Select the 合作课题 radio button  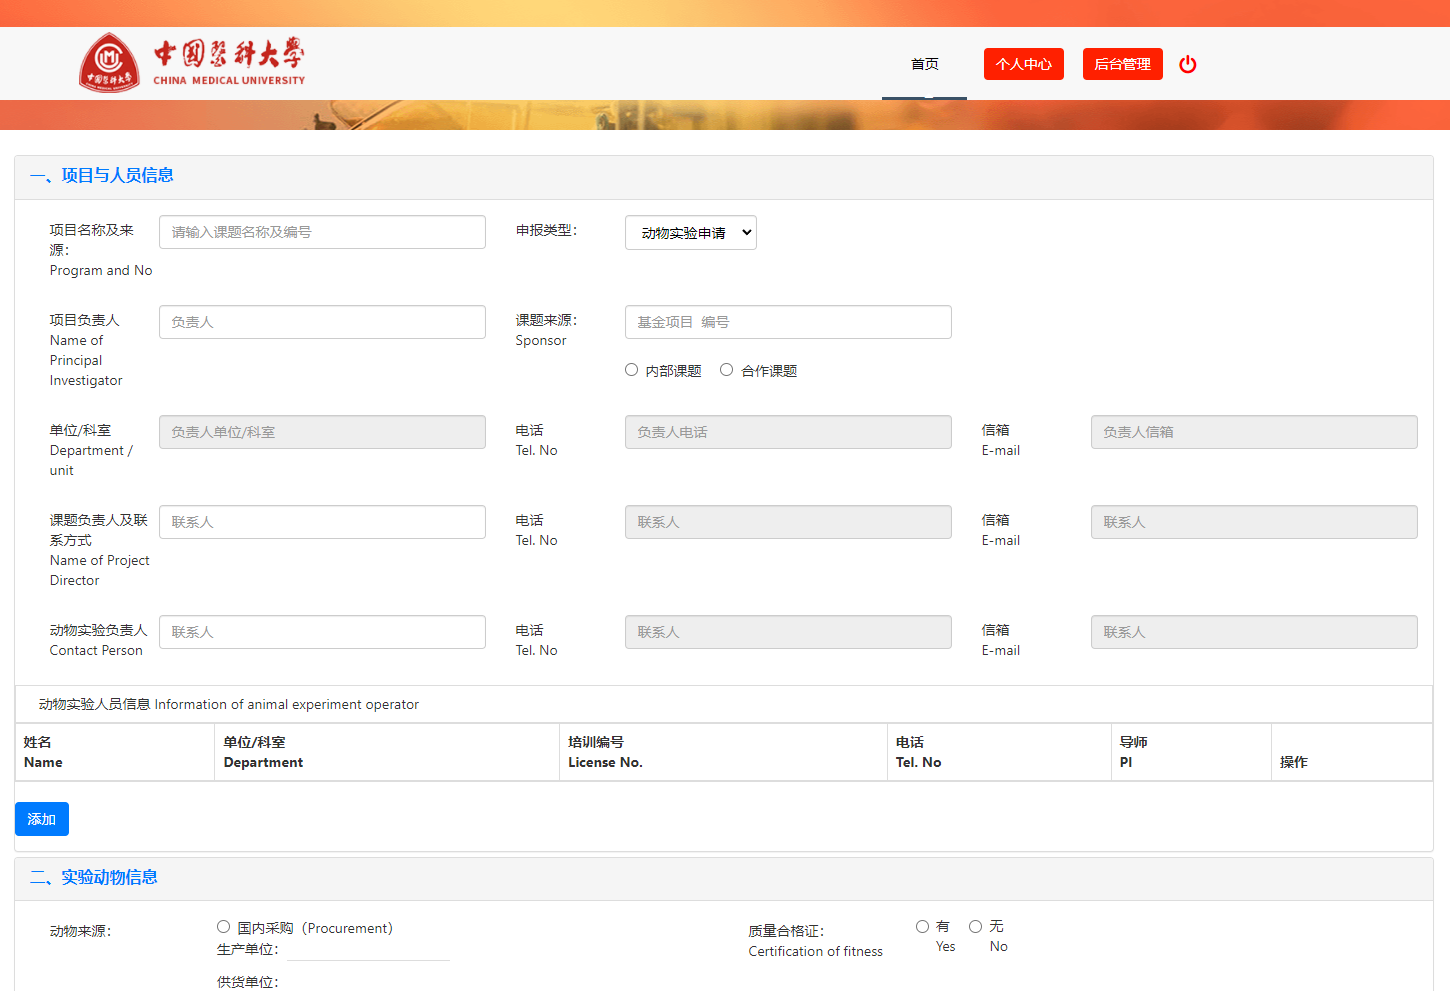[727, 370]
